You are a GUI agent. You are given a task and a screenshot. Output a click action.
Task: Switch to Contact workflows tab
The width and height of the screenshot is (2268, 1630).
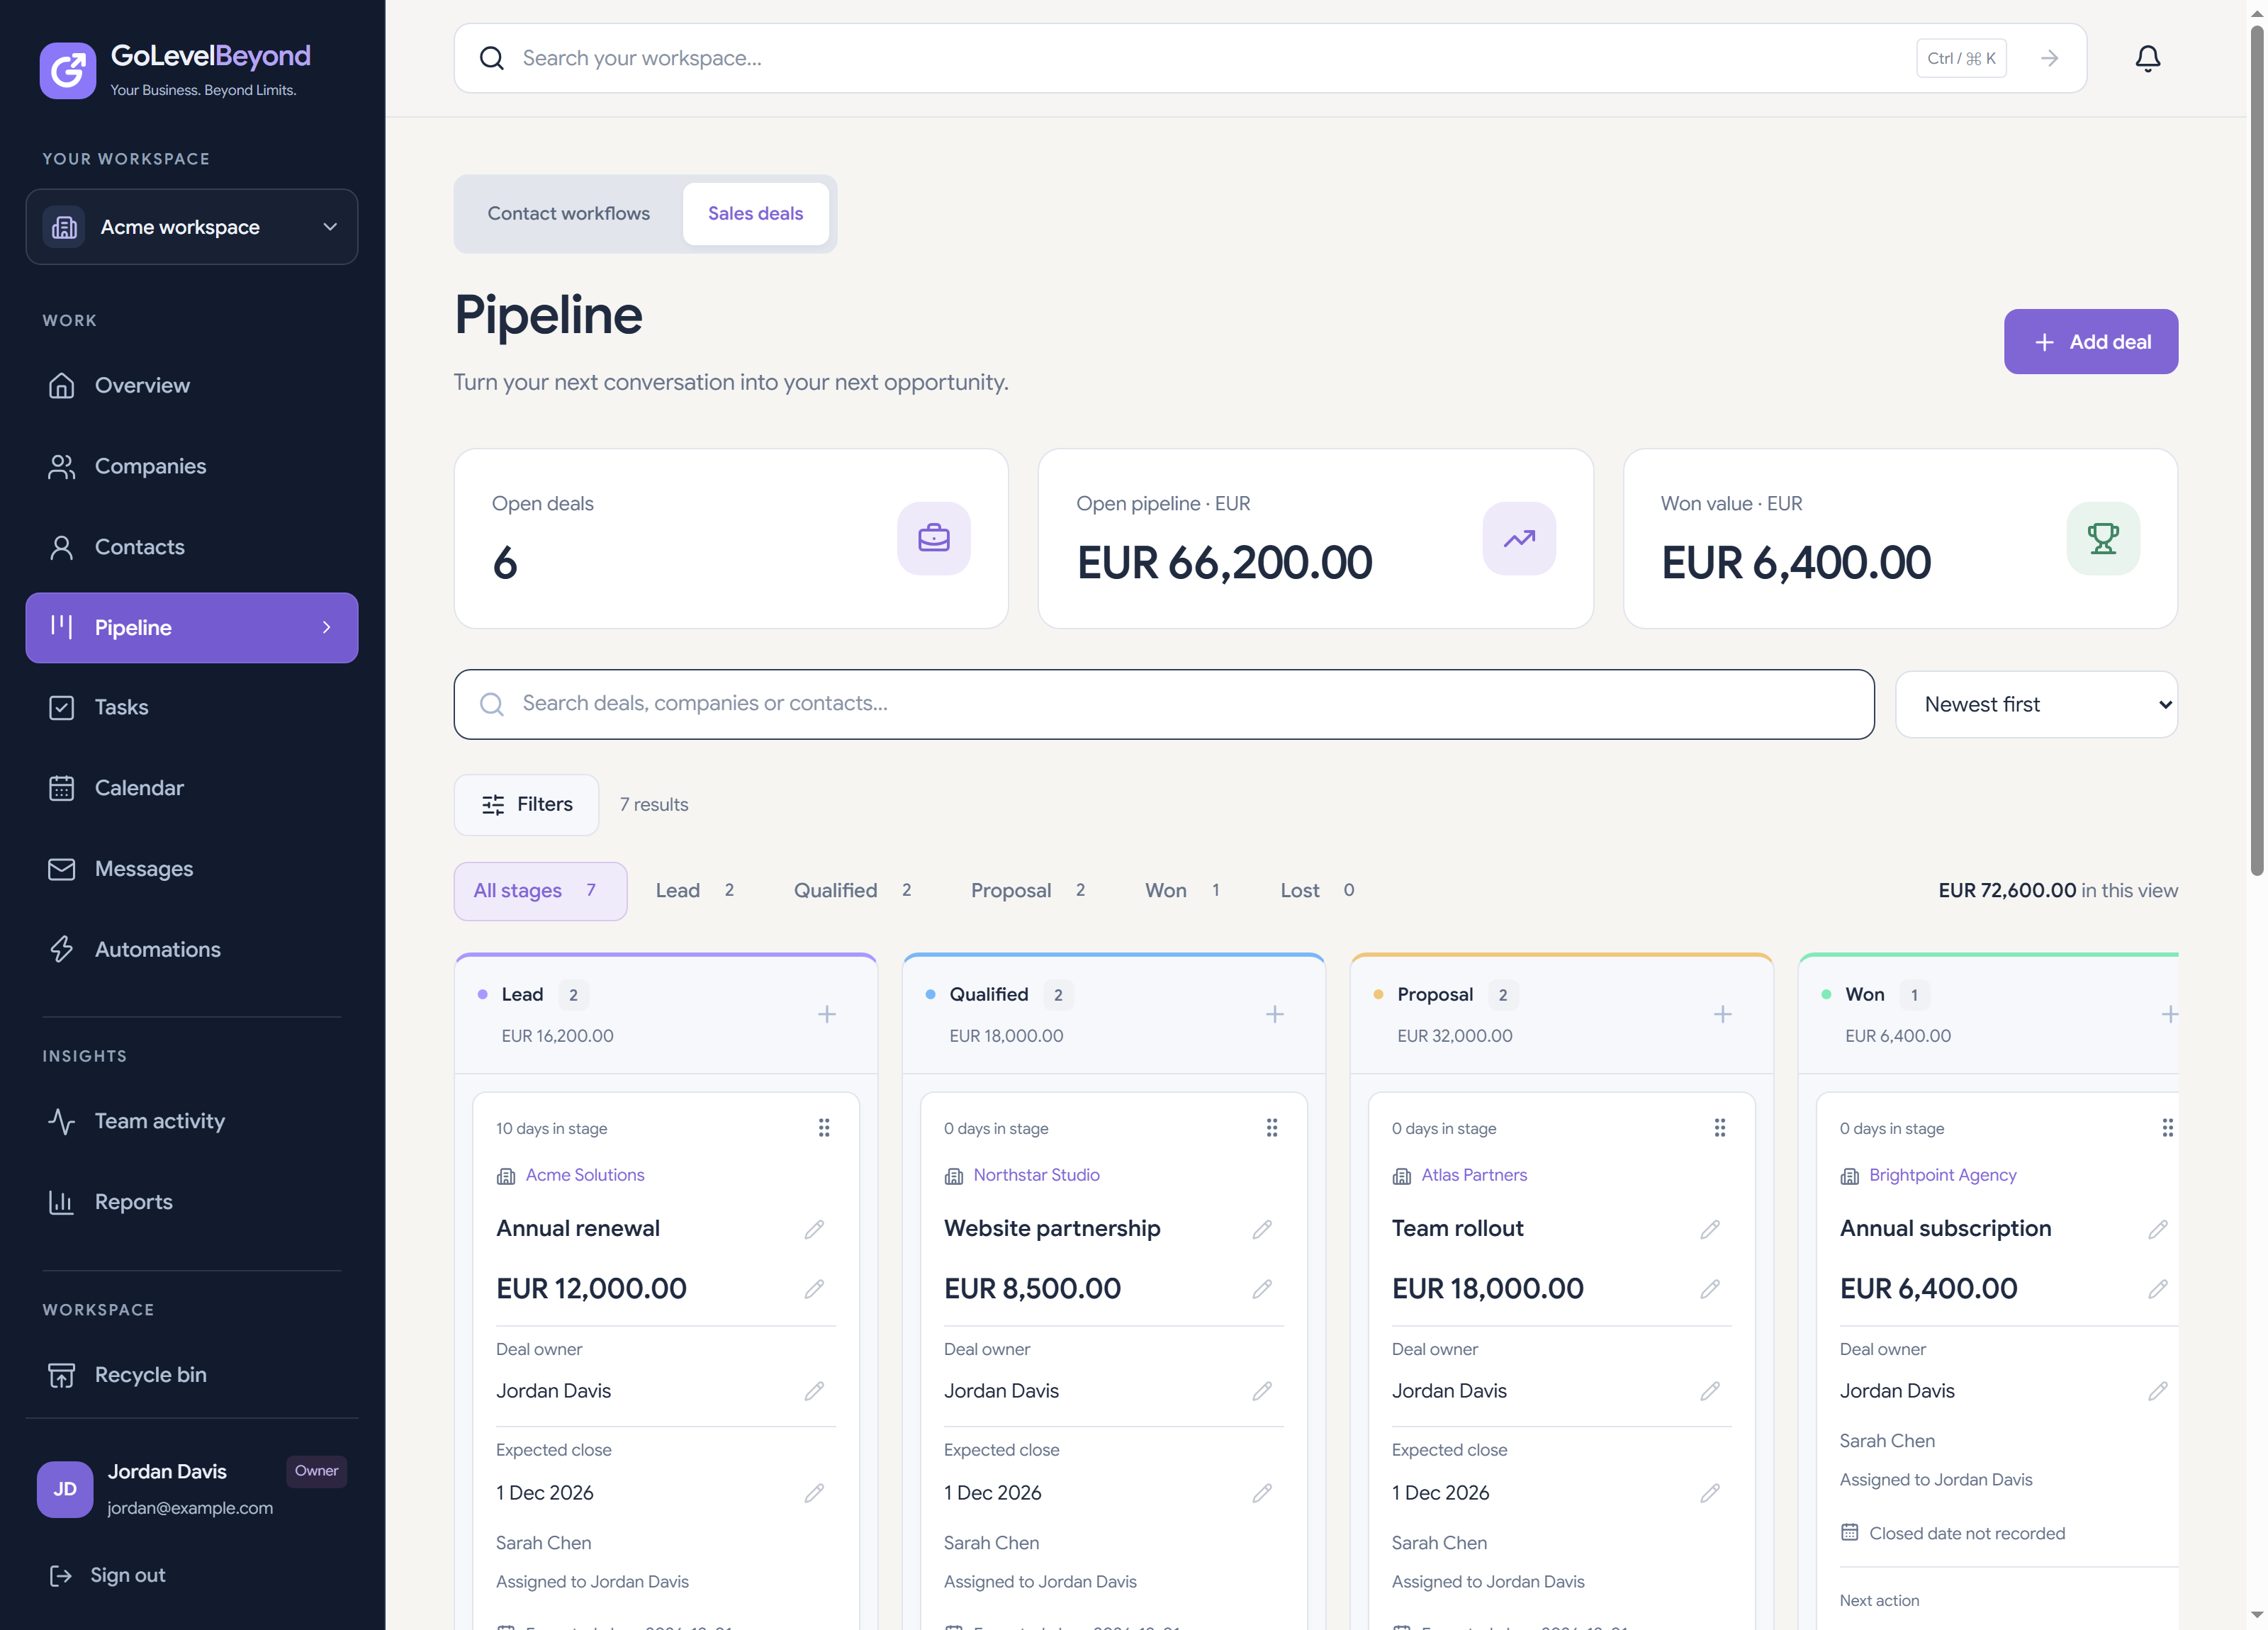pos(568,213)
